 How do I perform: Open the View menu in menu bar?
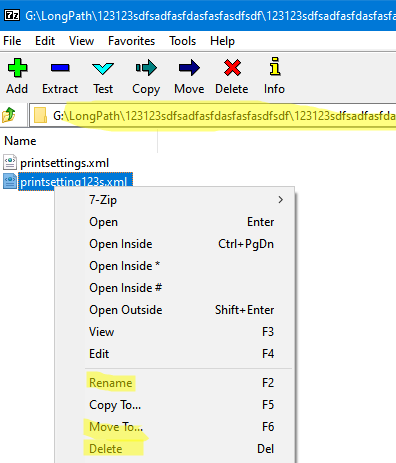click(81, 41)
